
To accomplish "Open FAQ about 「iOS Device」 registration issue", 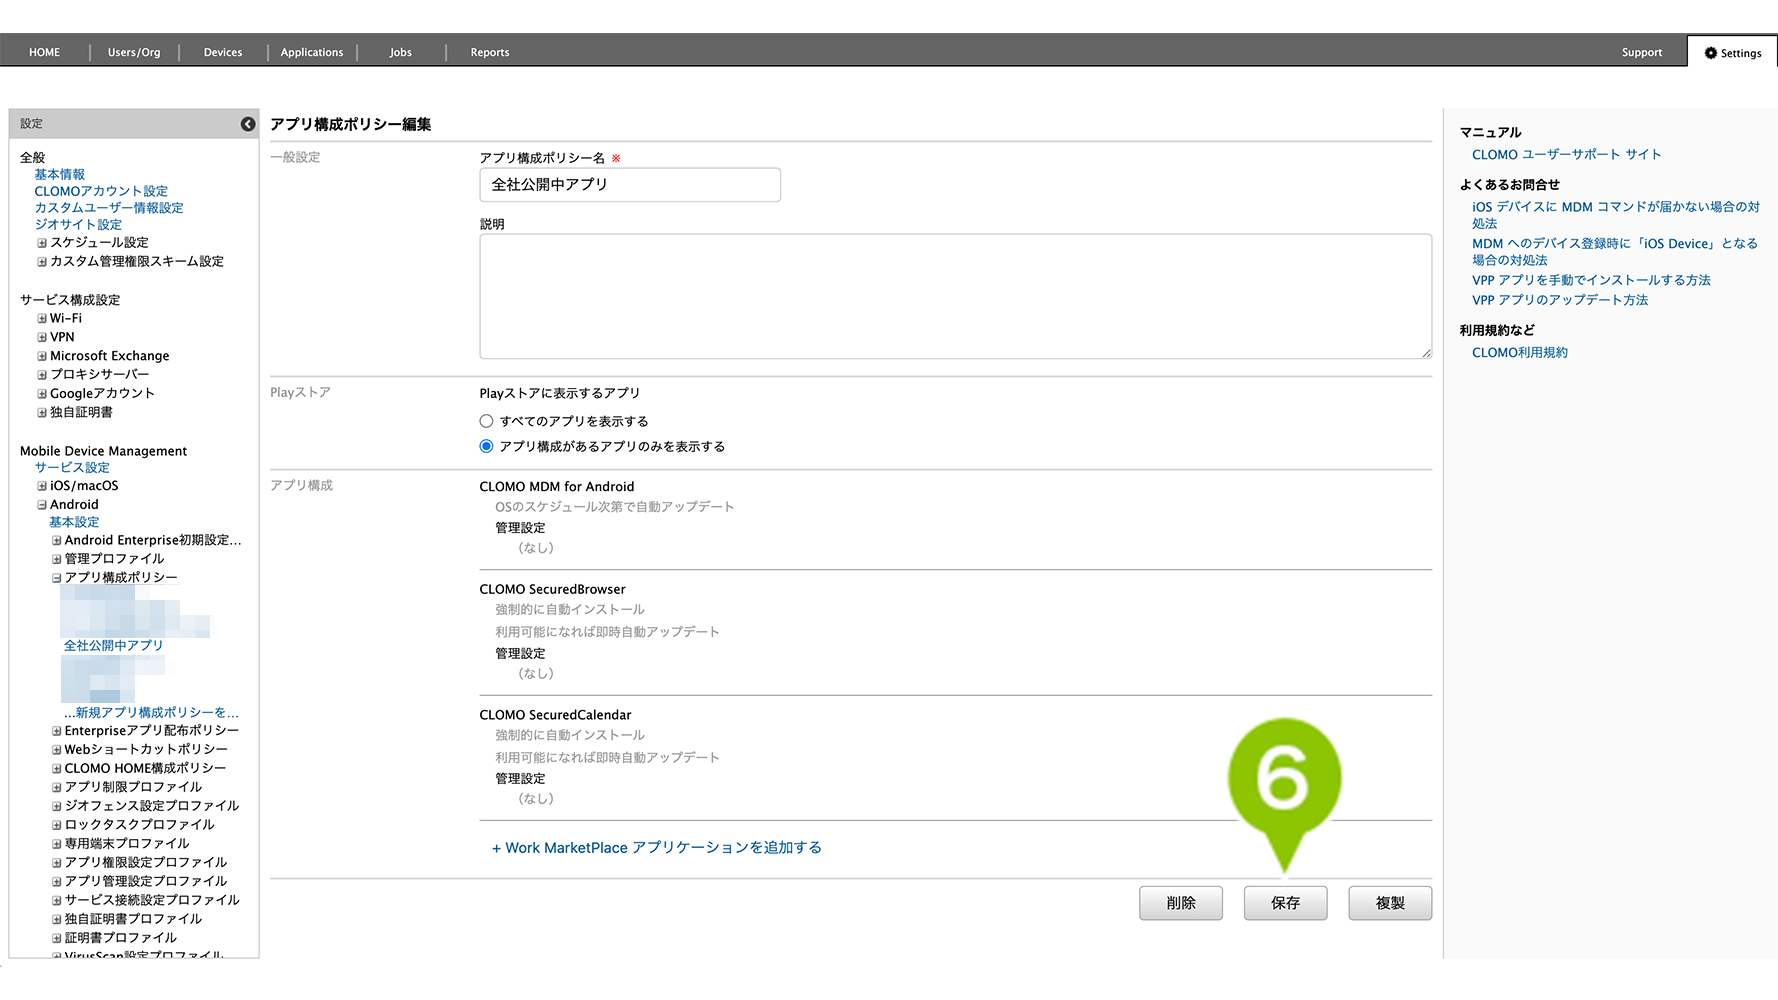I will 1614,252.
